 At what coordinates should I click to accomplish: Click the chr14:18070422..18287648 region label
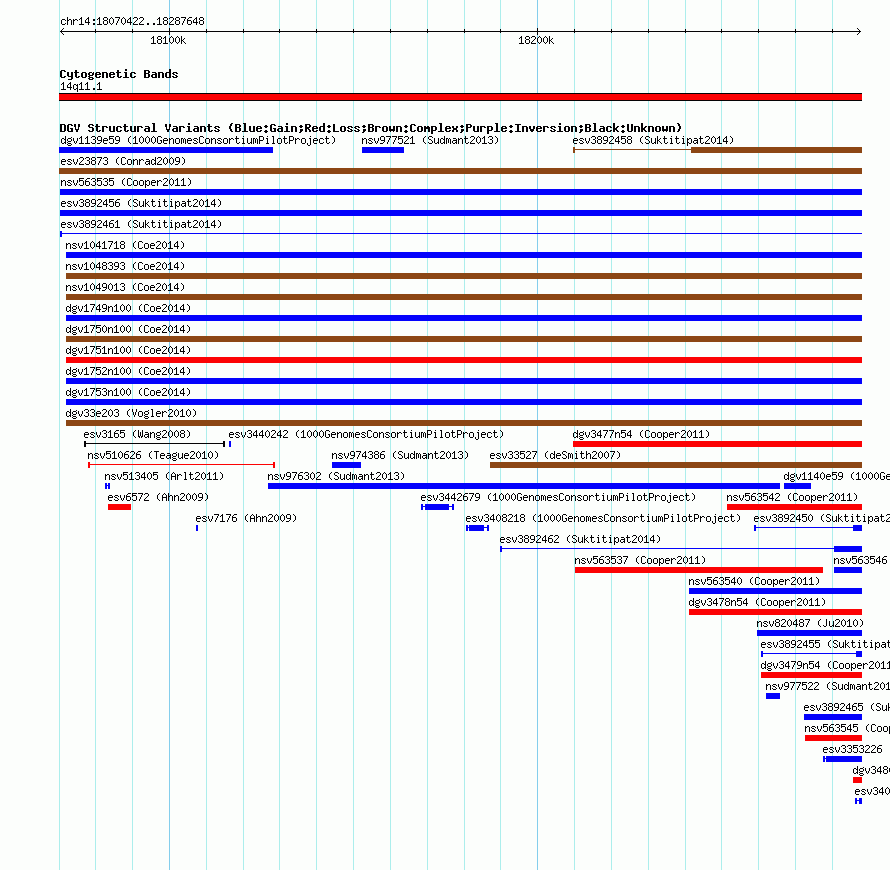click(132, 21)
